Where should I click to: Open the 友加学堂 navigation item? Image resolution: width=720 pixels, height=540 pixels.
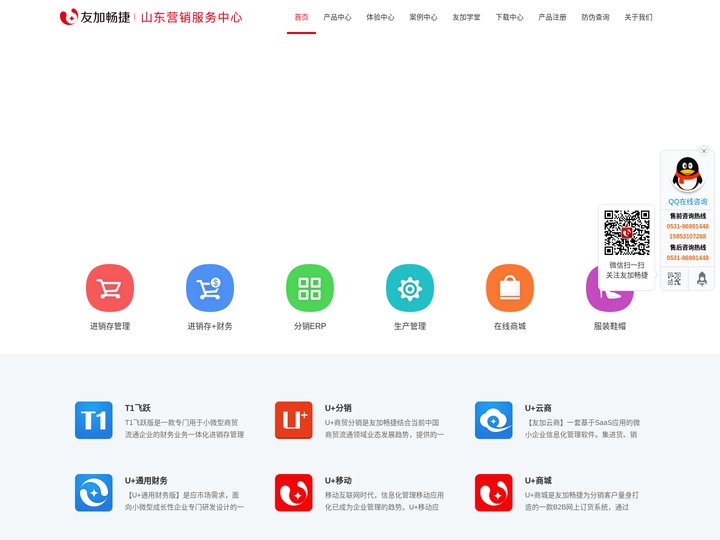[x=466, y=17]
